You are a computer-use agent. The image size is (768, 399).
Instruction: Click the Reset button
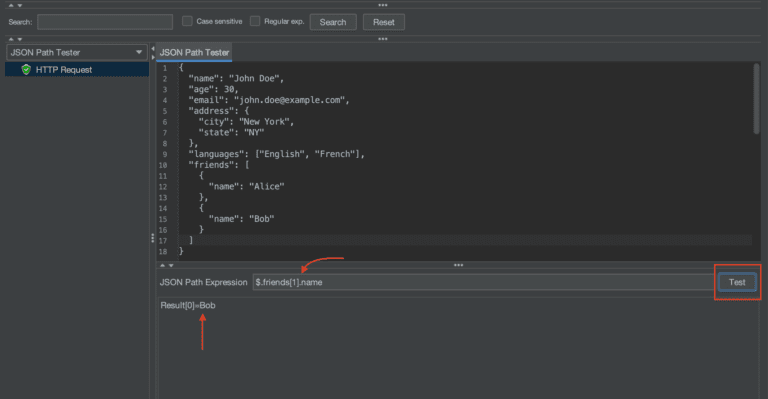384,22
